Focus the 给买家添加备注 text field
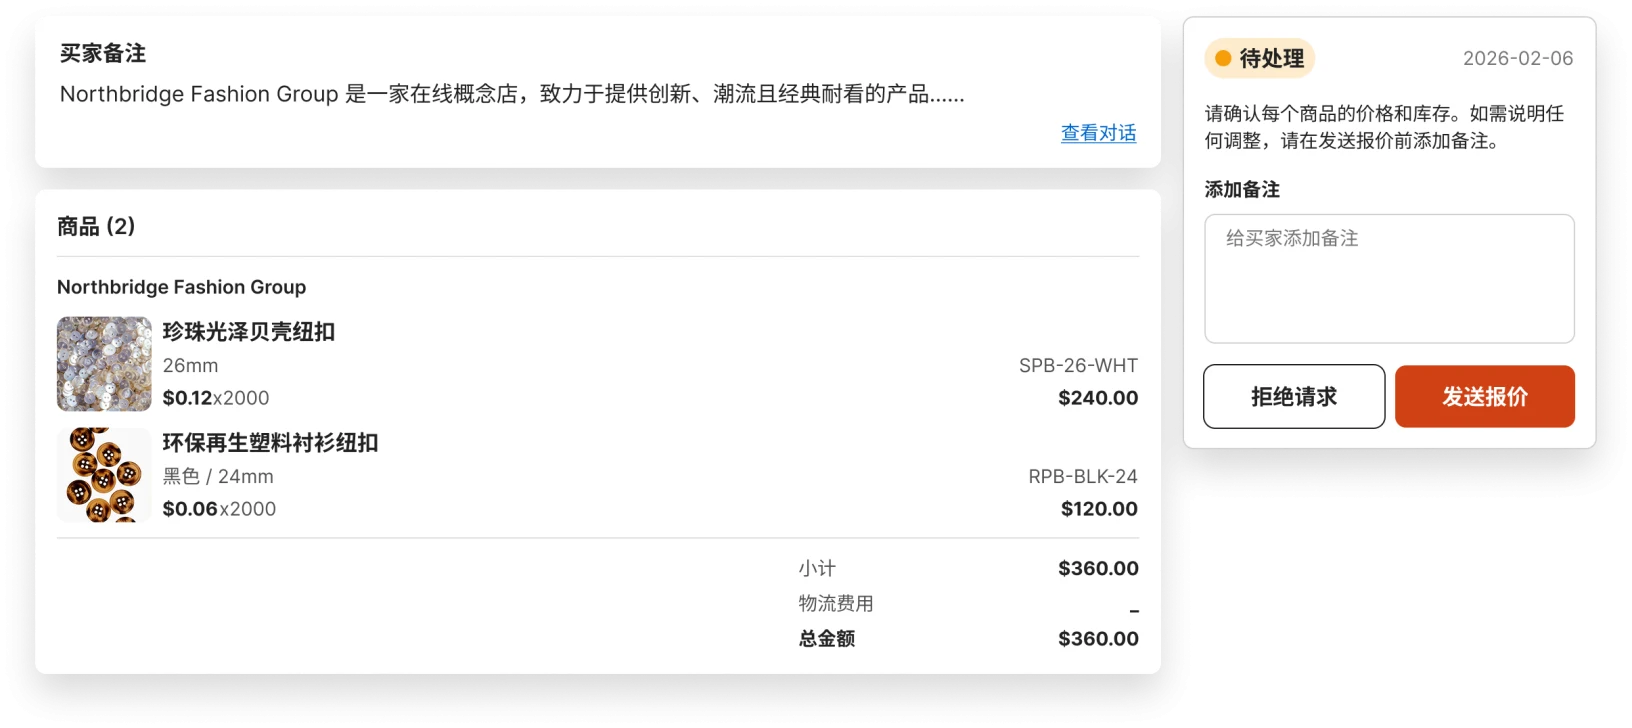 click(x=1389, y=279)
